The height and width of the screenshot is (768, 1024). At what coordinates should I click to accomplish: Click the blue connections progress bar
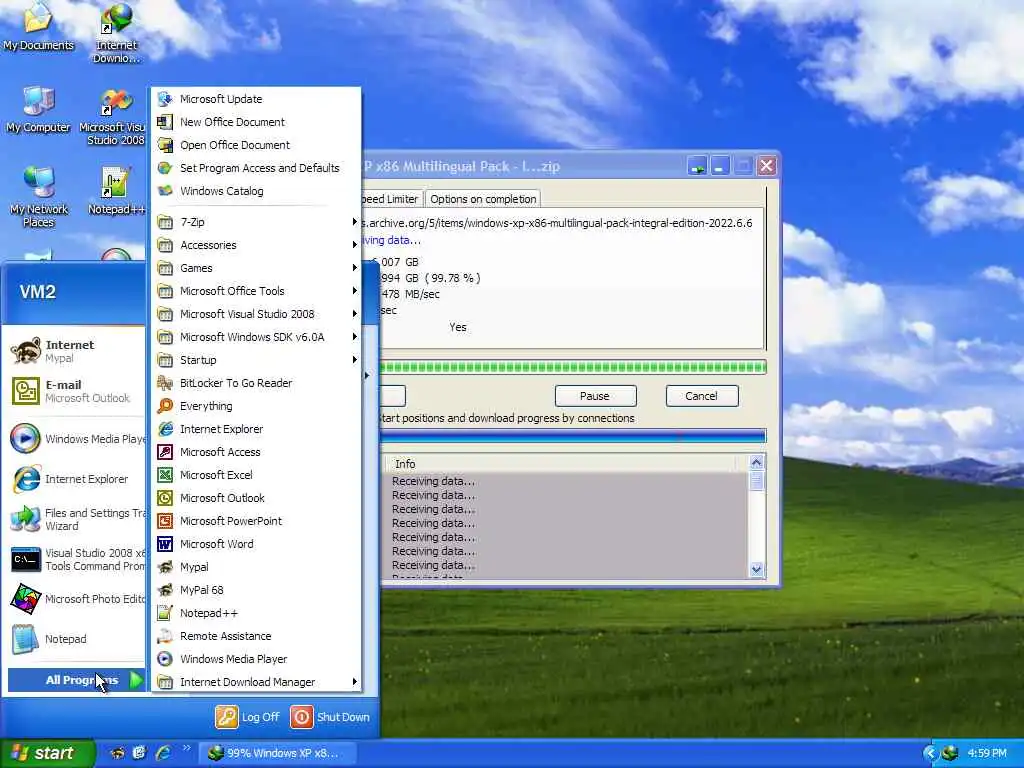[572, 436]
